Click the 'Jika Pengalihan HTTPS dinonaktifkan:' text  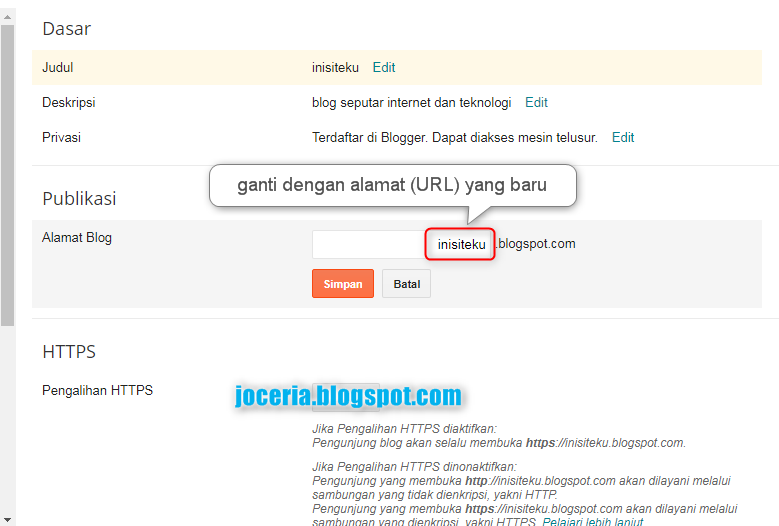(414, 467)
